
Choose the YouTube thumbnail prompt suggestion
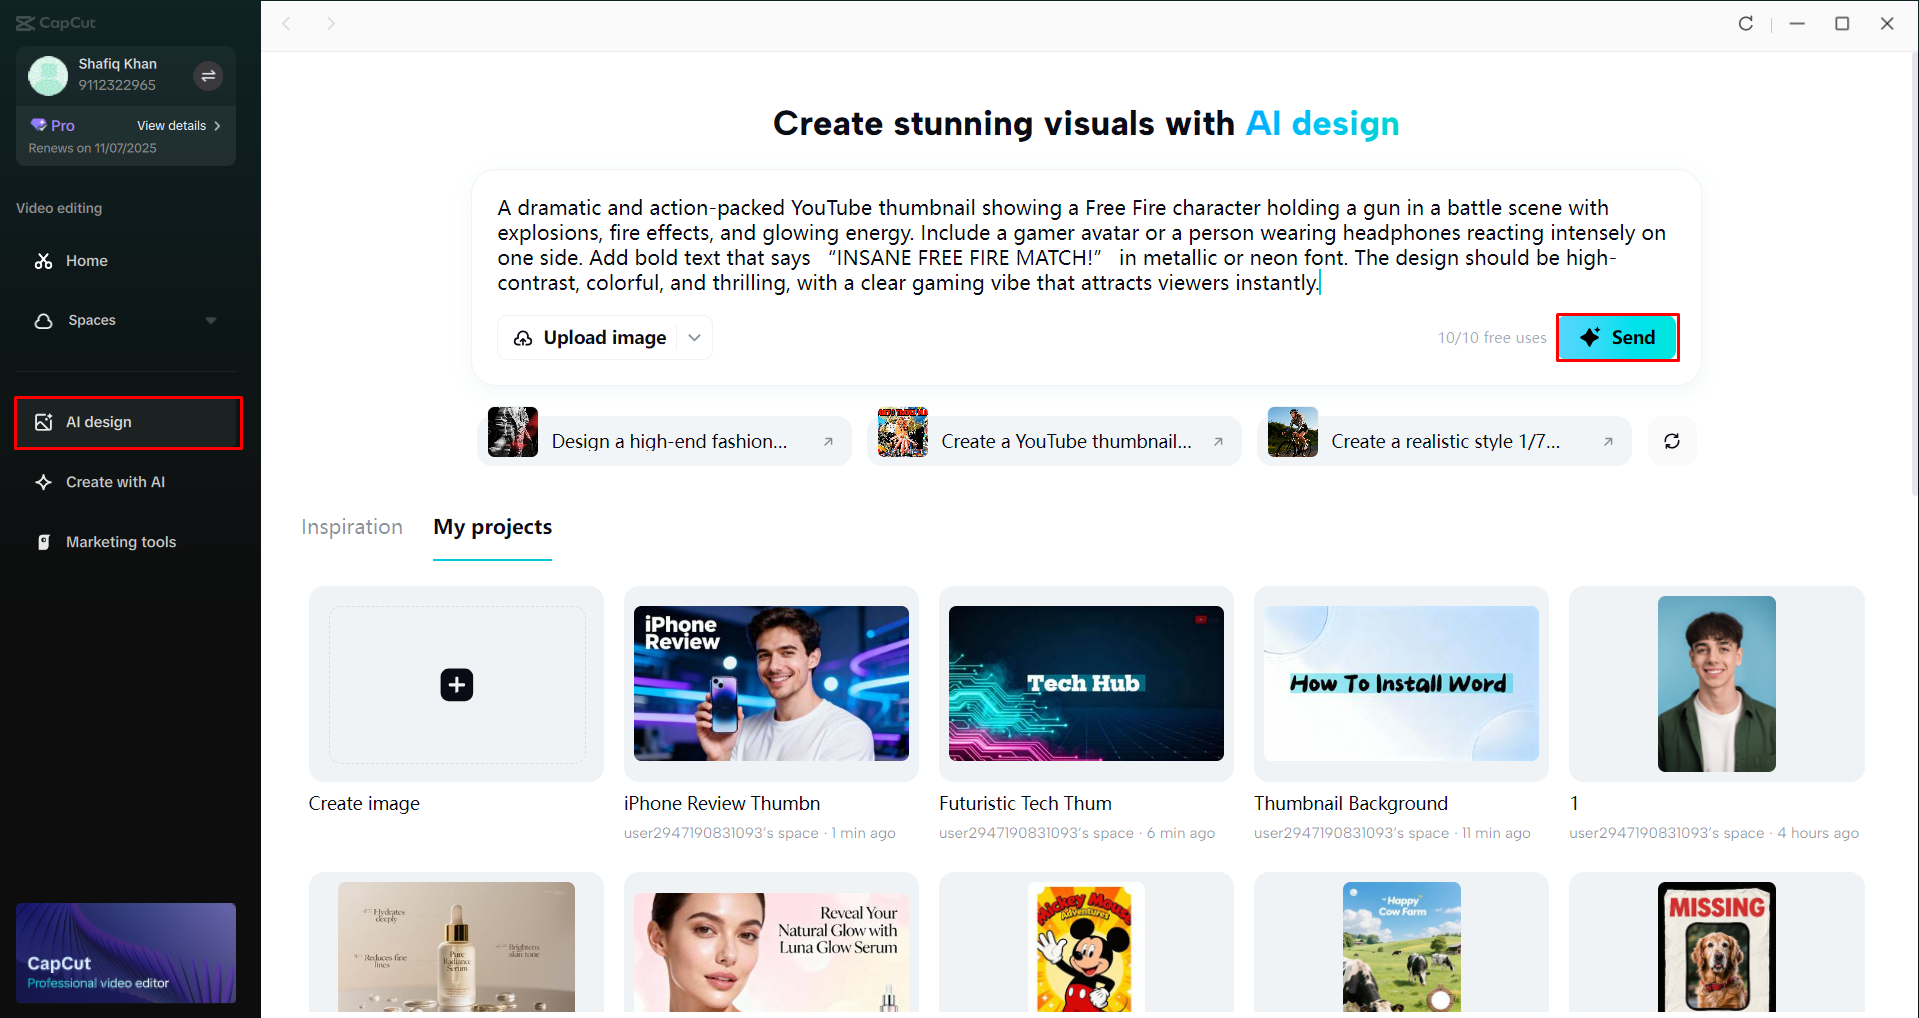point(1055,441)
